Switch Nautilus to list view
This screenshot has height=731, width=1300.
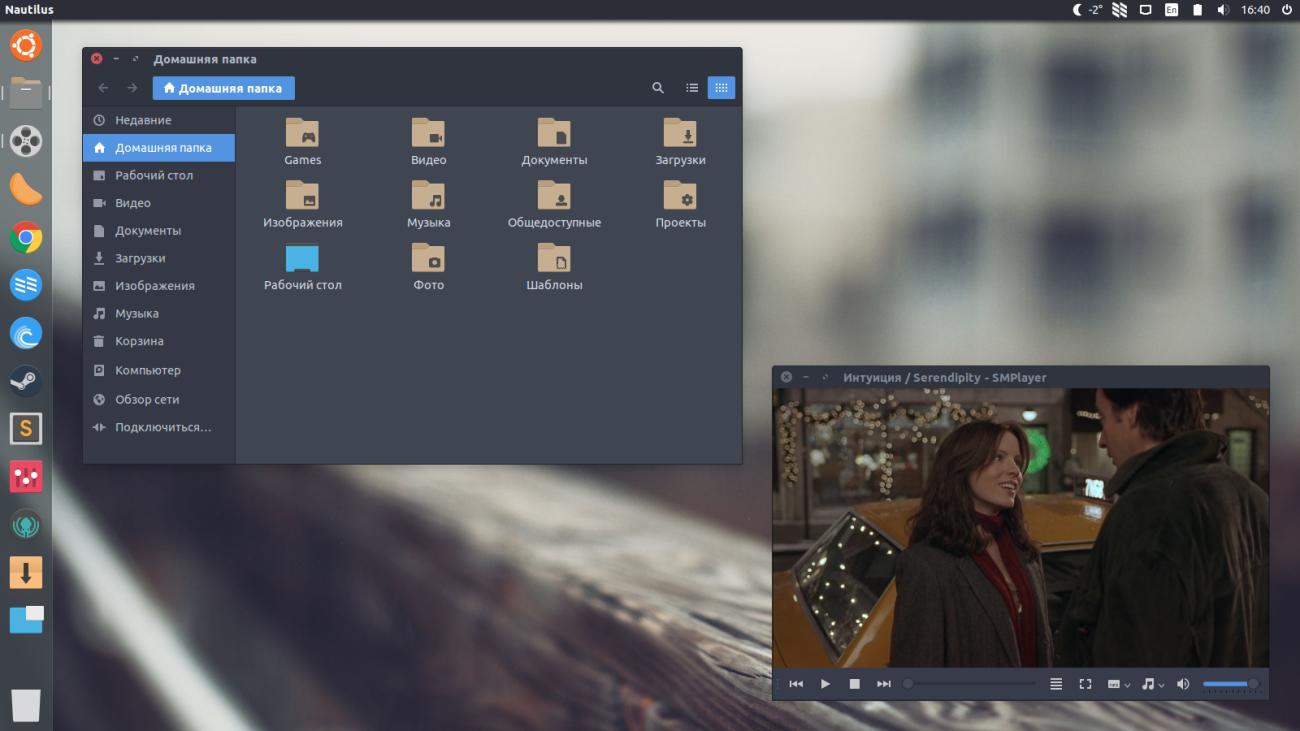click(x=692, y=88)
